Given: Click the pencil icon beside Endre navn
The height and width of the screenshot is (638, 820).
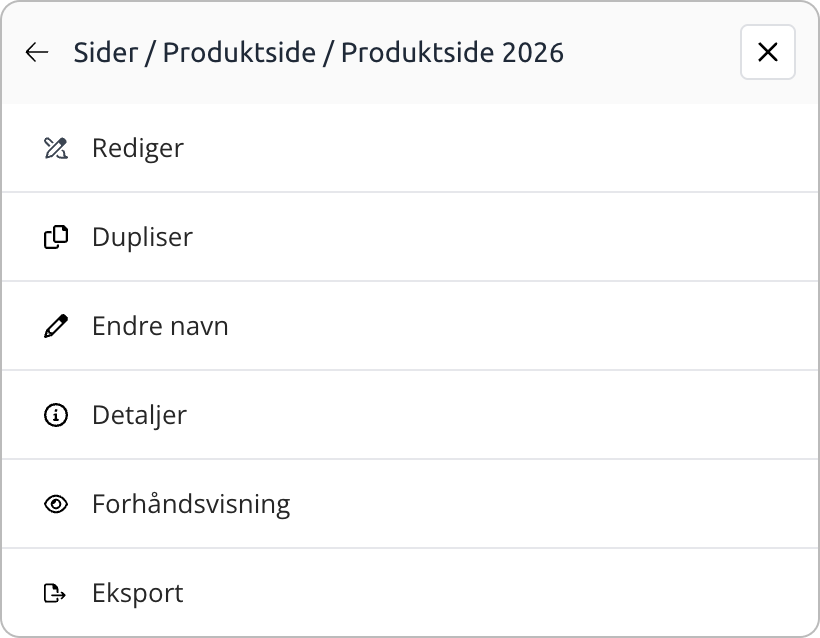Looking at the screenshot, I should pyautogui.click(x=56, y=326).
